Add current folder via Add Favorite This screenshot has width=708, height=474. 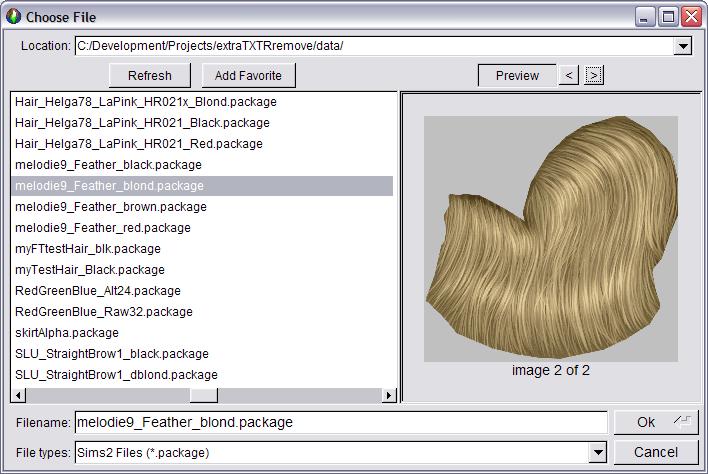pyautogui.click(x=248, y=75)
